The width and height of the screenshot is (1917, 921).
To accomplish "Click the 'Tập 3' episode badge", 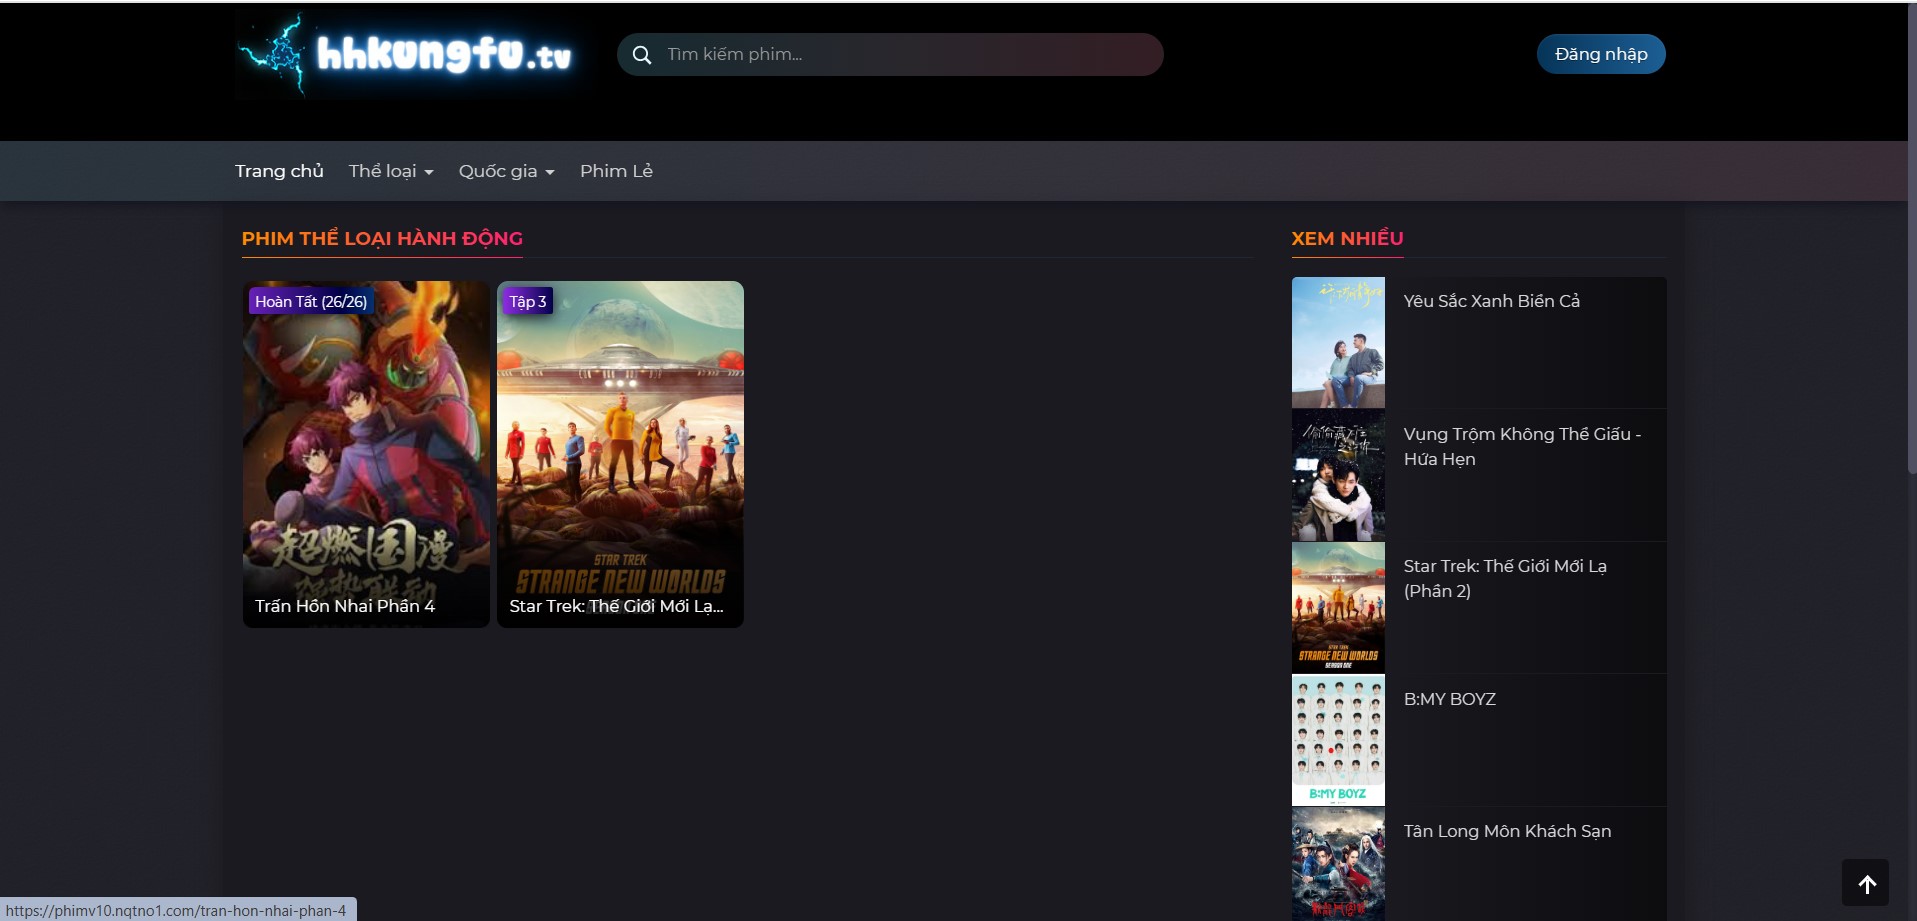I will (527, 301).
